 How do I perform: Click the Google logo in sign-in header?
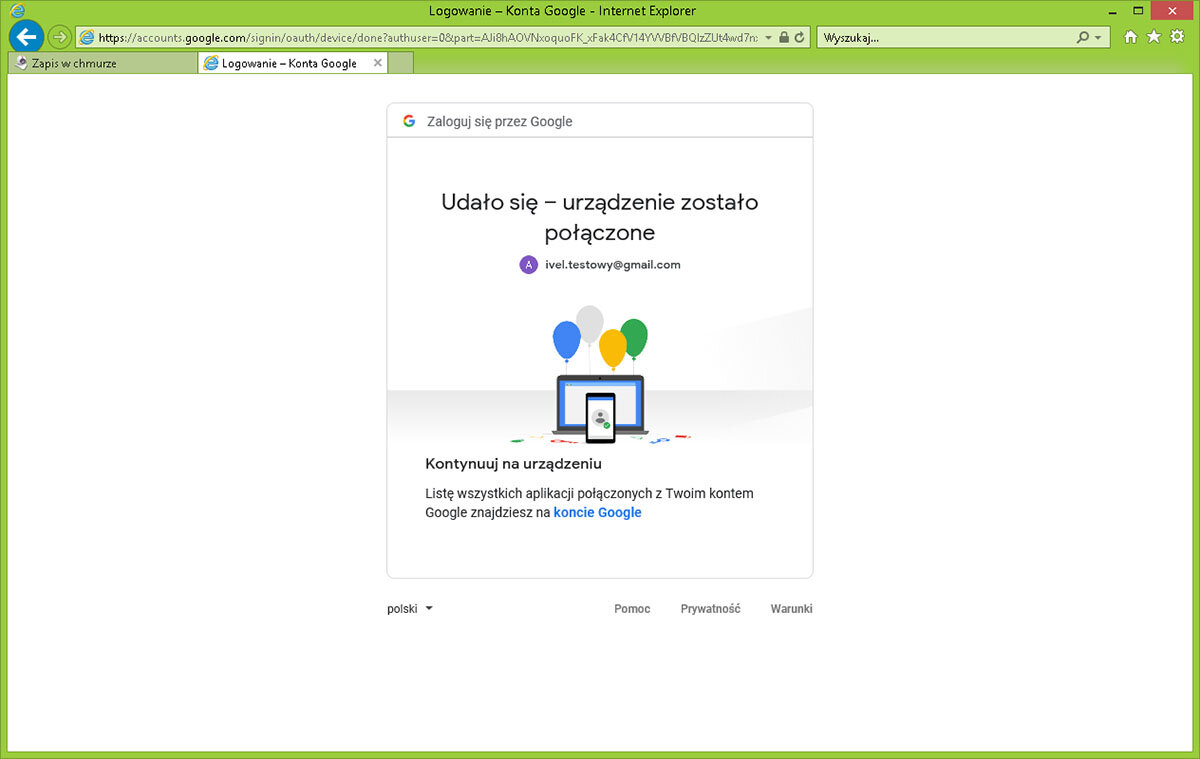click(409, 121)
